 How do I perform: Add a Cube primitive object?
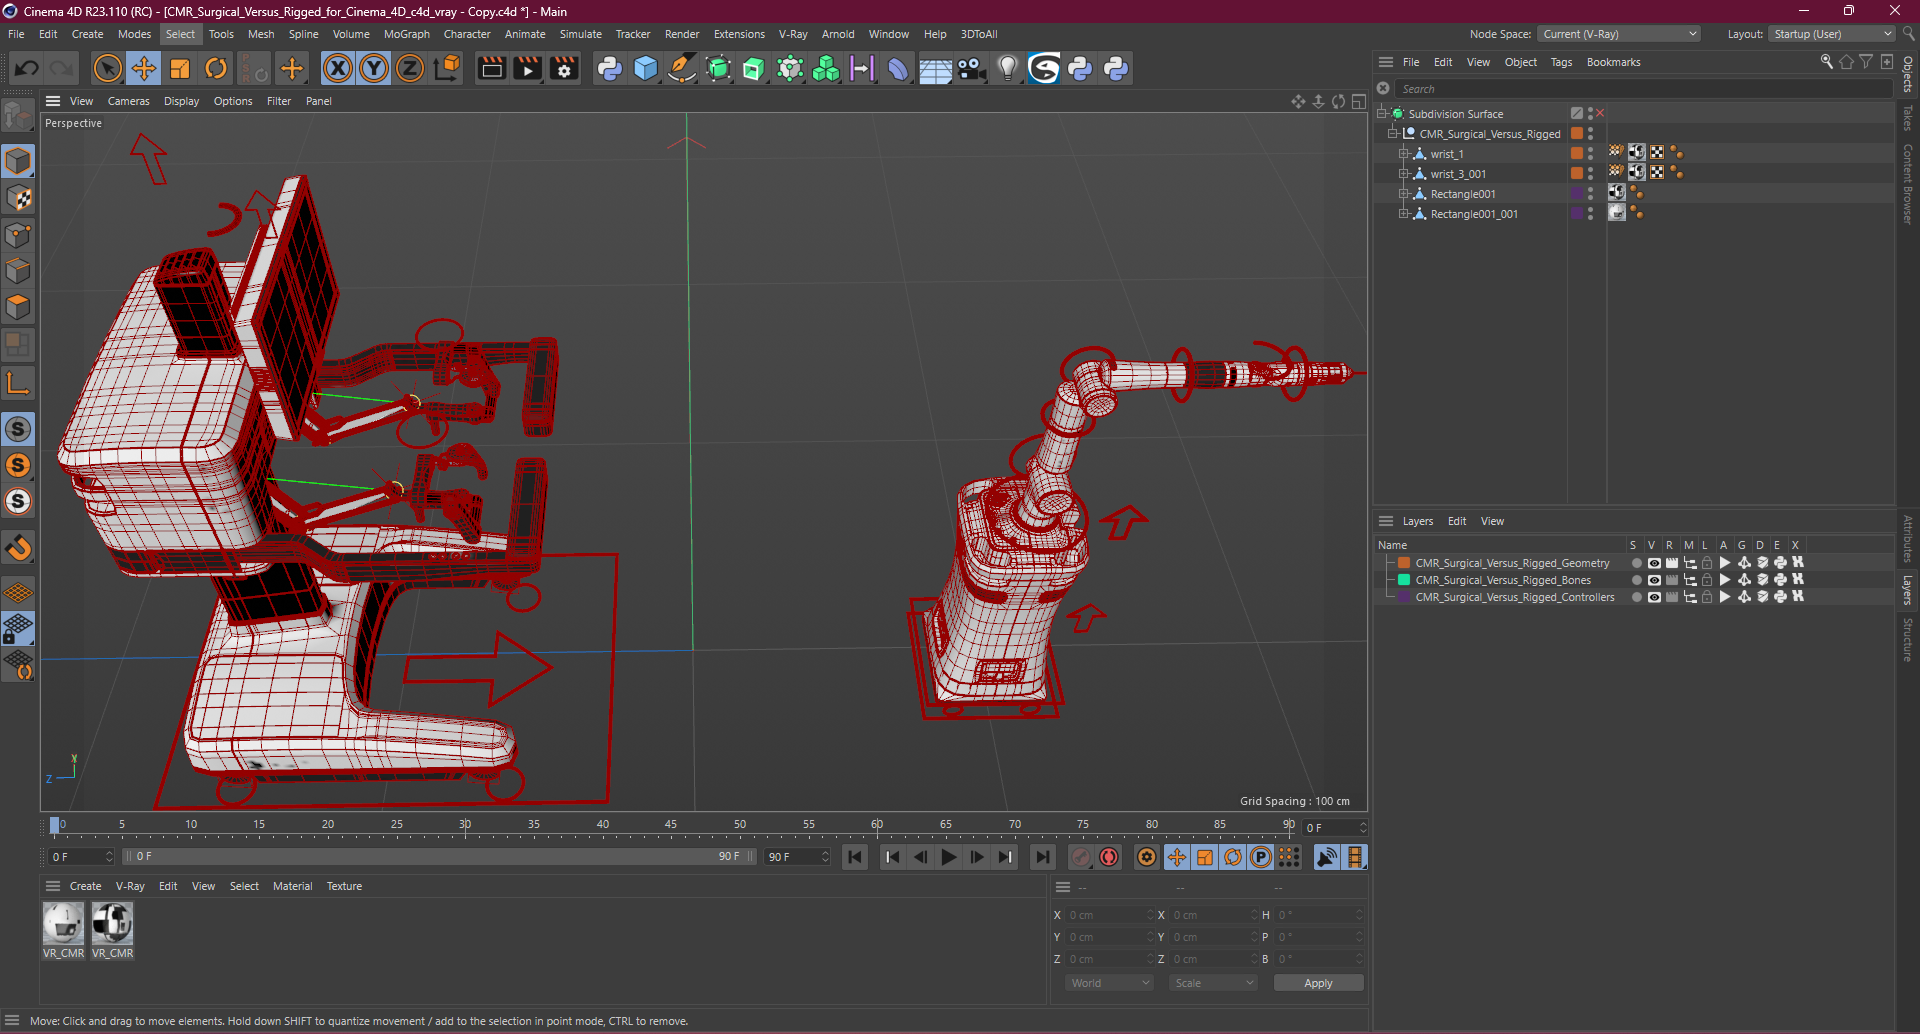646,68
